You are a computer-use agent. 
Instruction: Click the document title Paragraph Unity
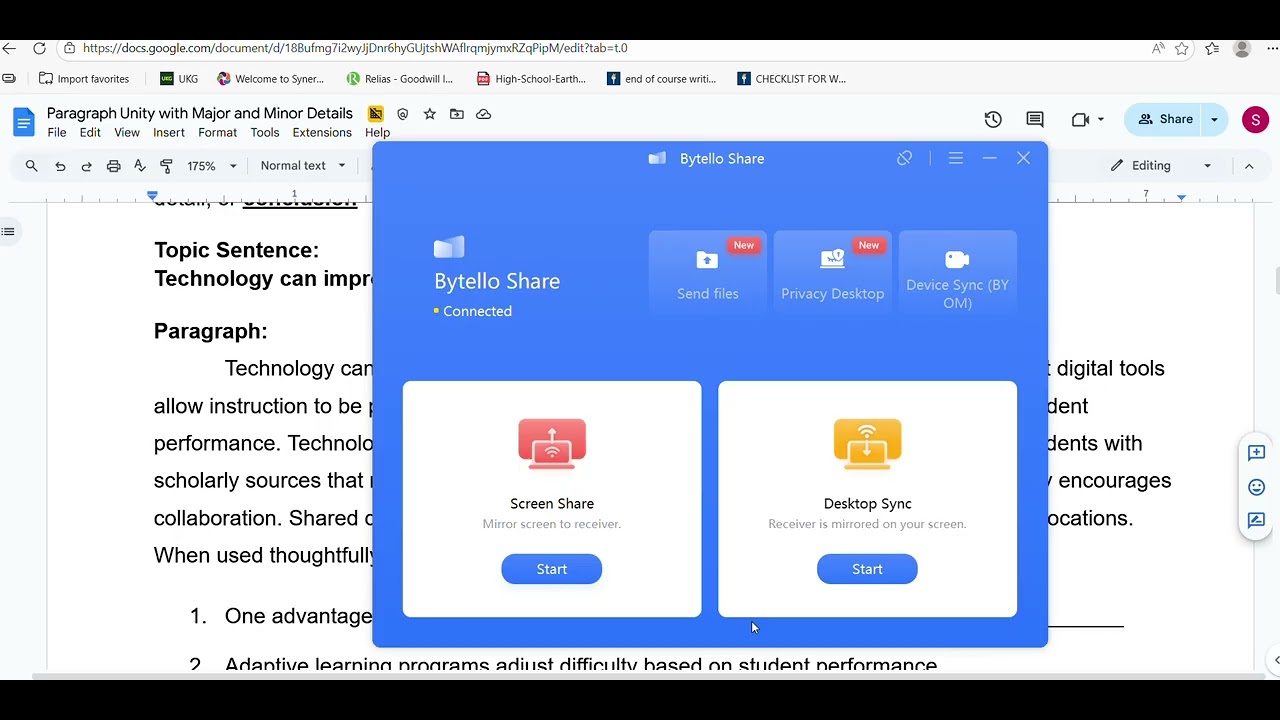point(200,113)
